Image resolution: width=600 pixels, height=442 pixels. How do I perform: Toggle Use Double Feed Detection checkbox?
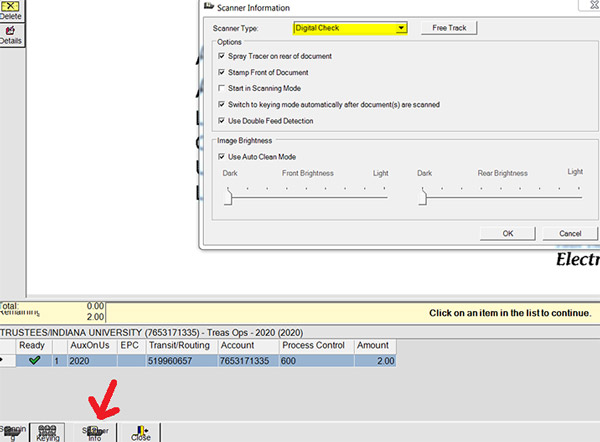[220, 121]
